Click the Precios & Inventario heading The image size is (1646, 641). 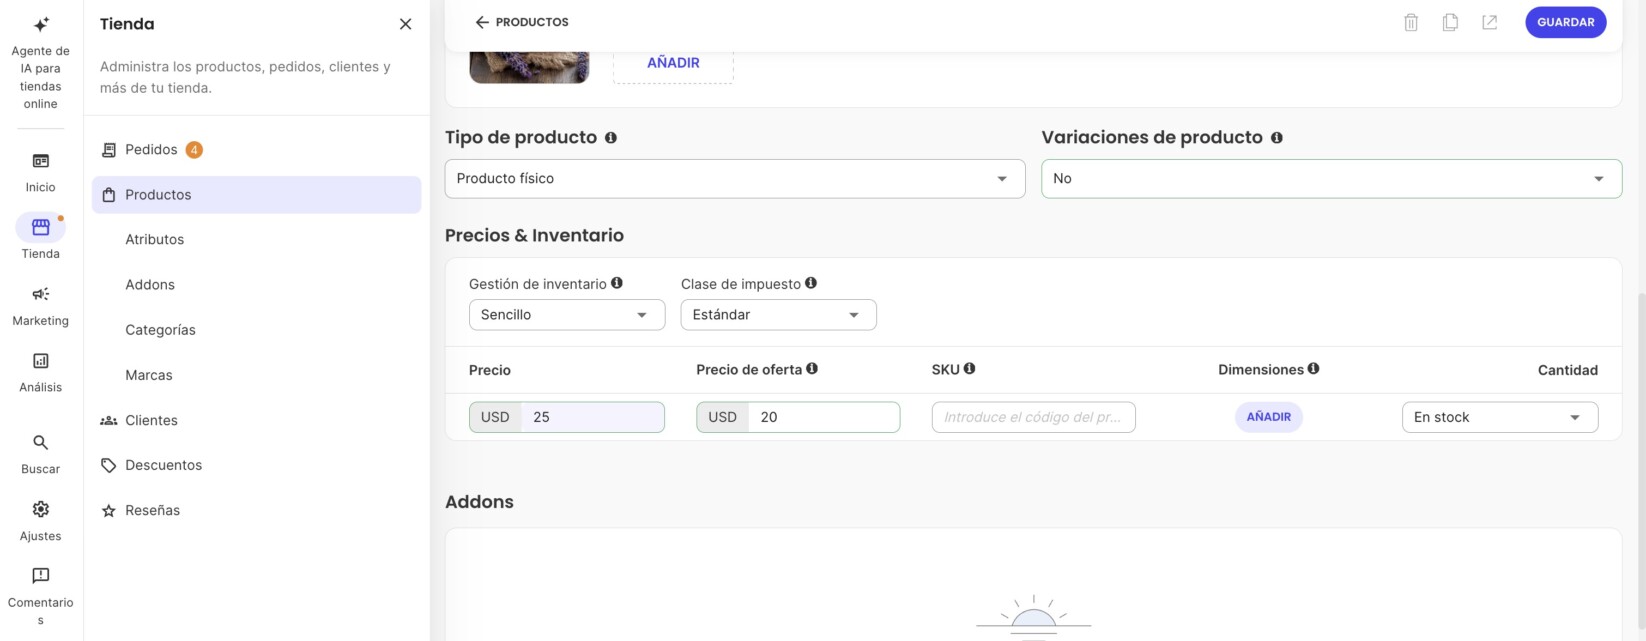(534, 235)
